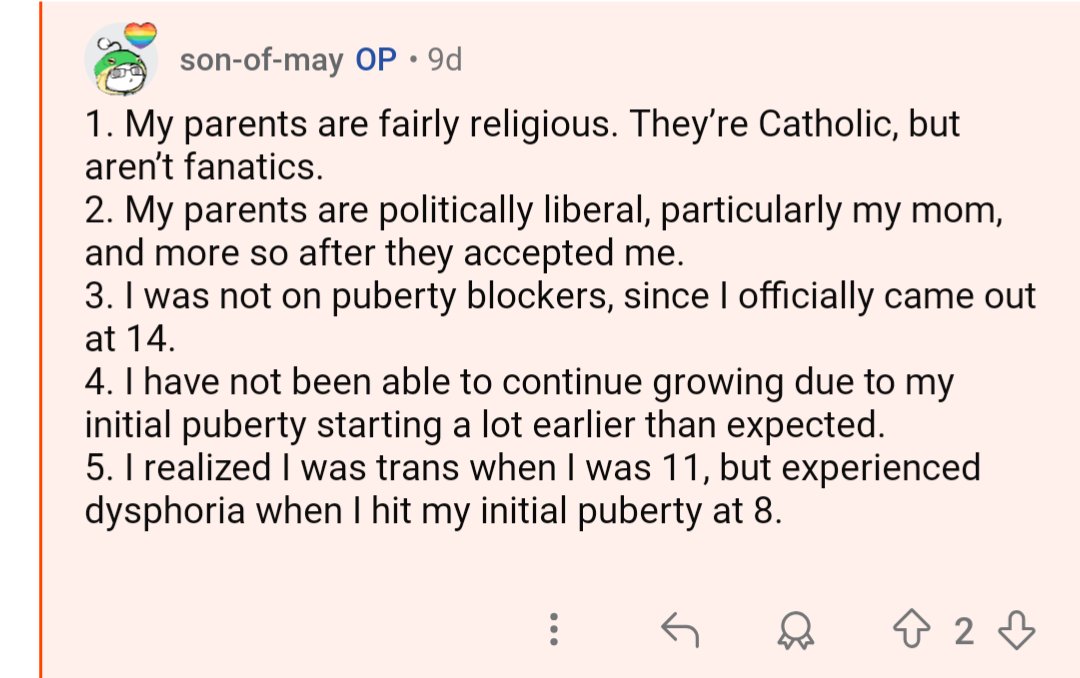This screenshot has height=678, width=1080.
Task: Reply to this comment using arrow icon
Action: click(681, 630)
